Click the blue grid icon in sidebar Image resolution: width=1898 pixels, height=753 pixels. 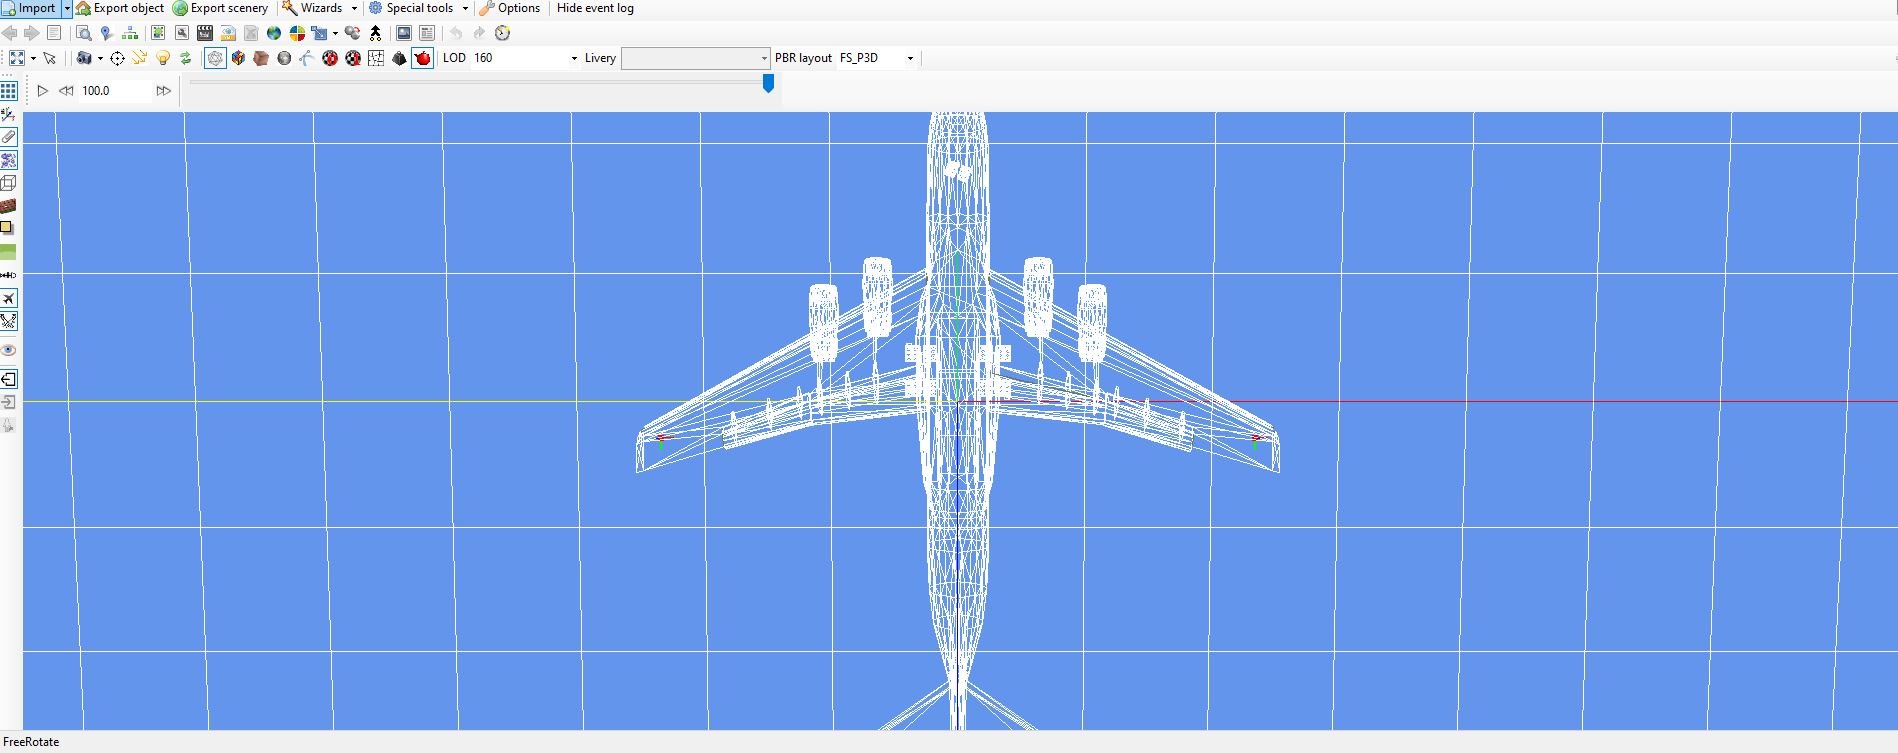click(x=9, y=90)
